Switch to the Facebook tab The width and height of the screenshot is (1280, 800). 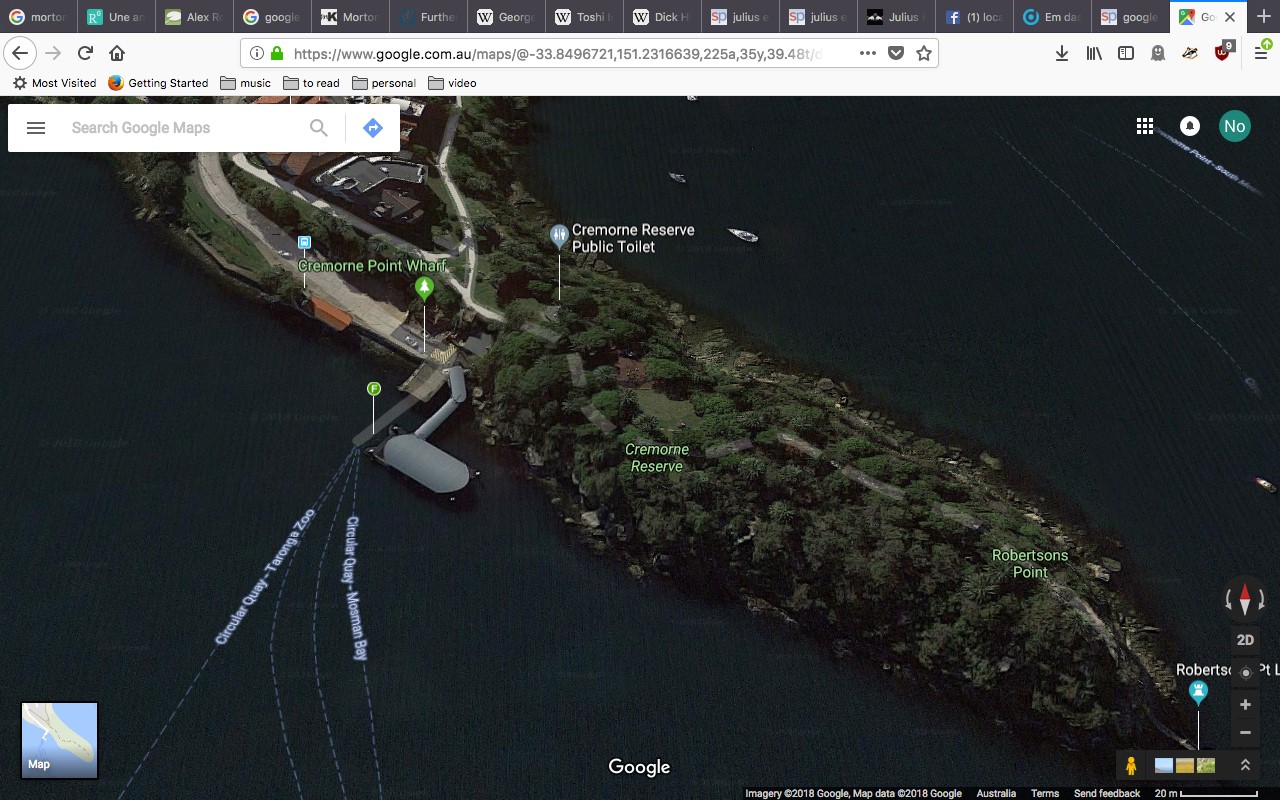tap(976, 17)
